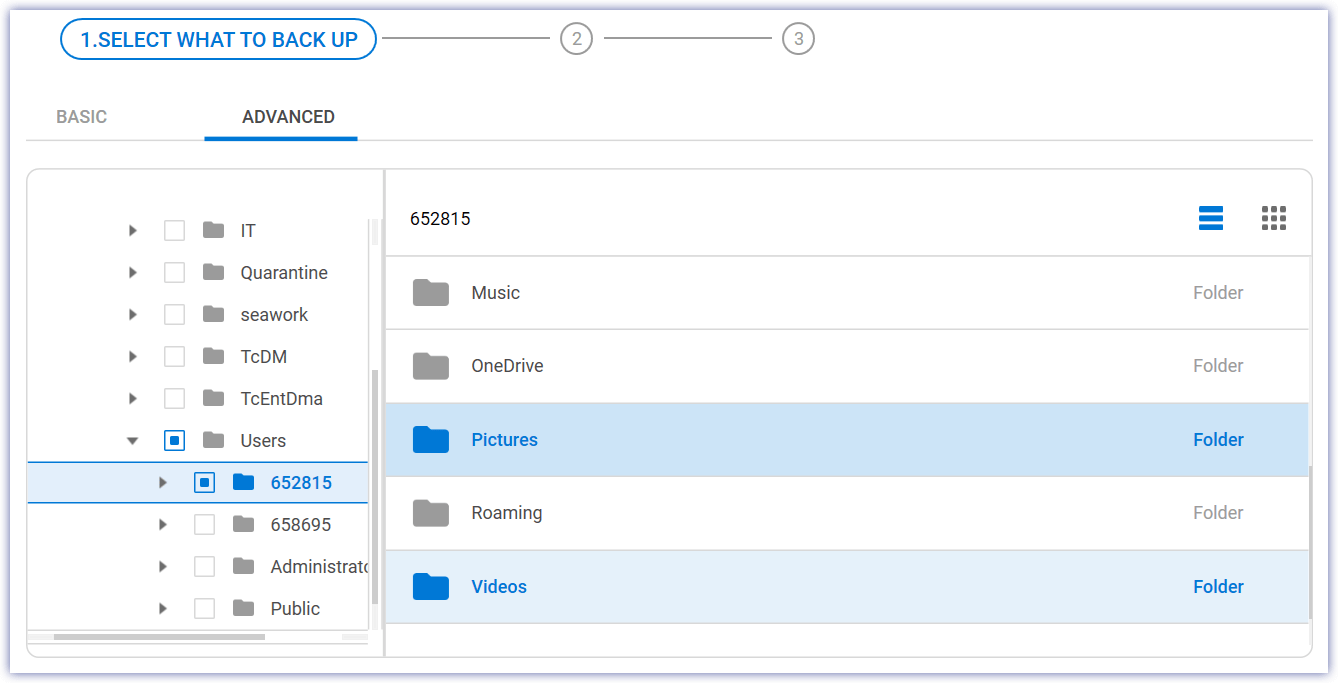Image resolution: width=1338 pixels, height=683 pixels.
Task: Collapse the Users tree node
Action: click(133, 440)
